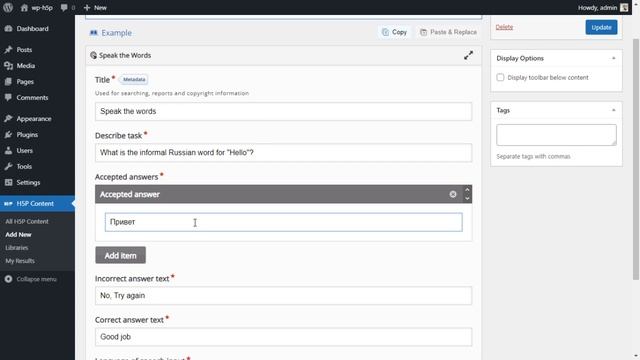Screen dimensions: 640x360
Task: Expand the Speak the Words editor fullscreen
Action: [x=468, y=55]
